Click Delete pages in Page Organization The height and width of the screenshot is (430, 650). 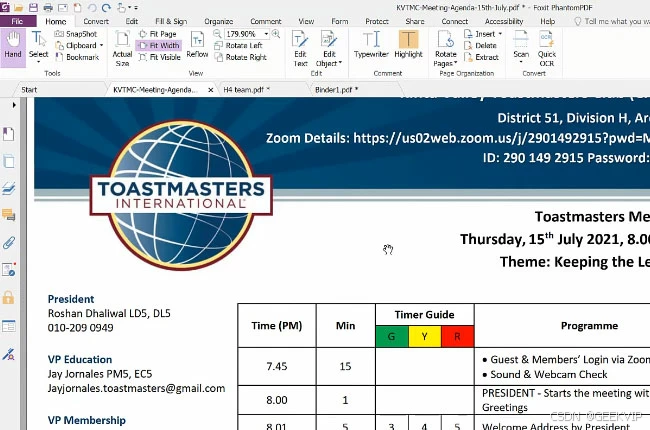coord(480,45)
